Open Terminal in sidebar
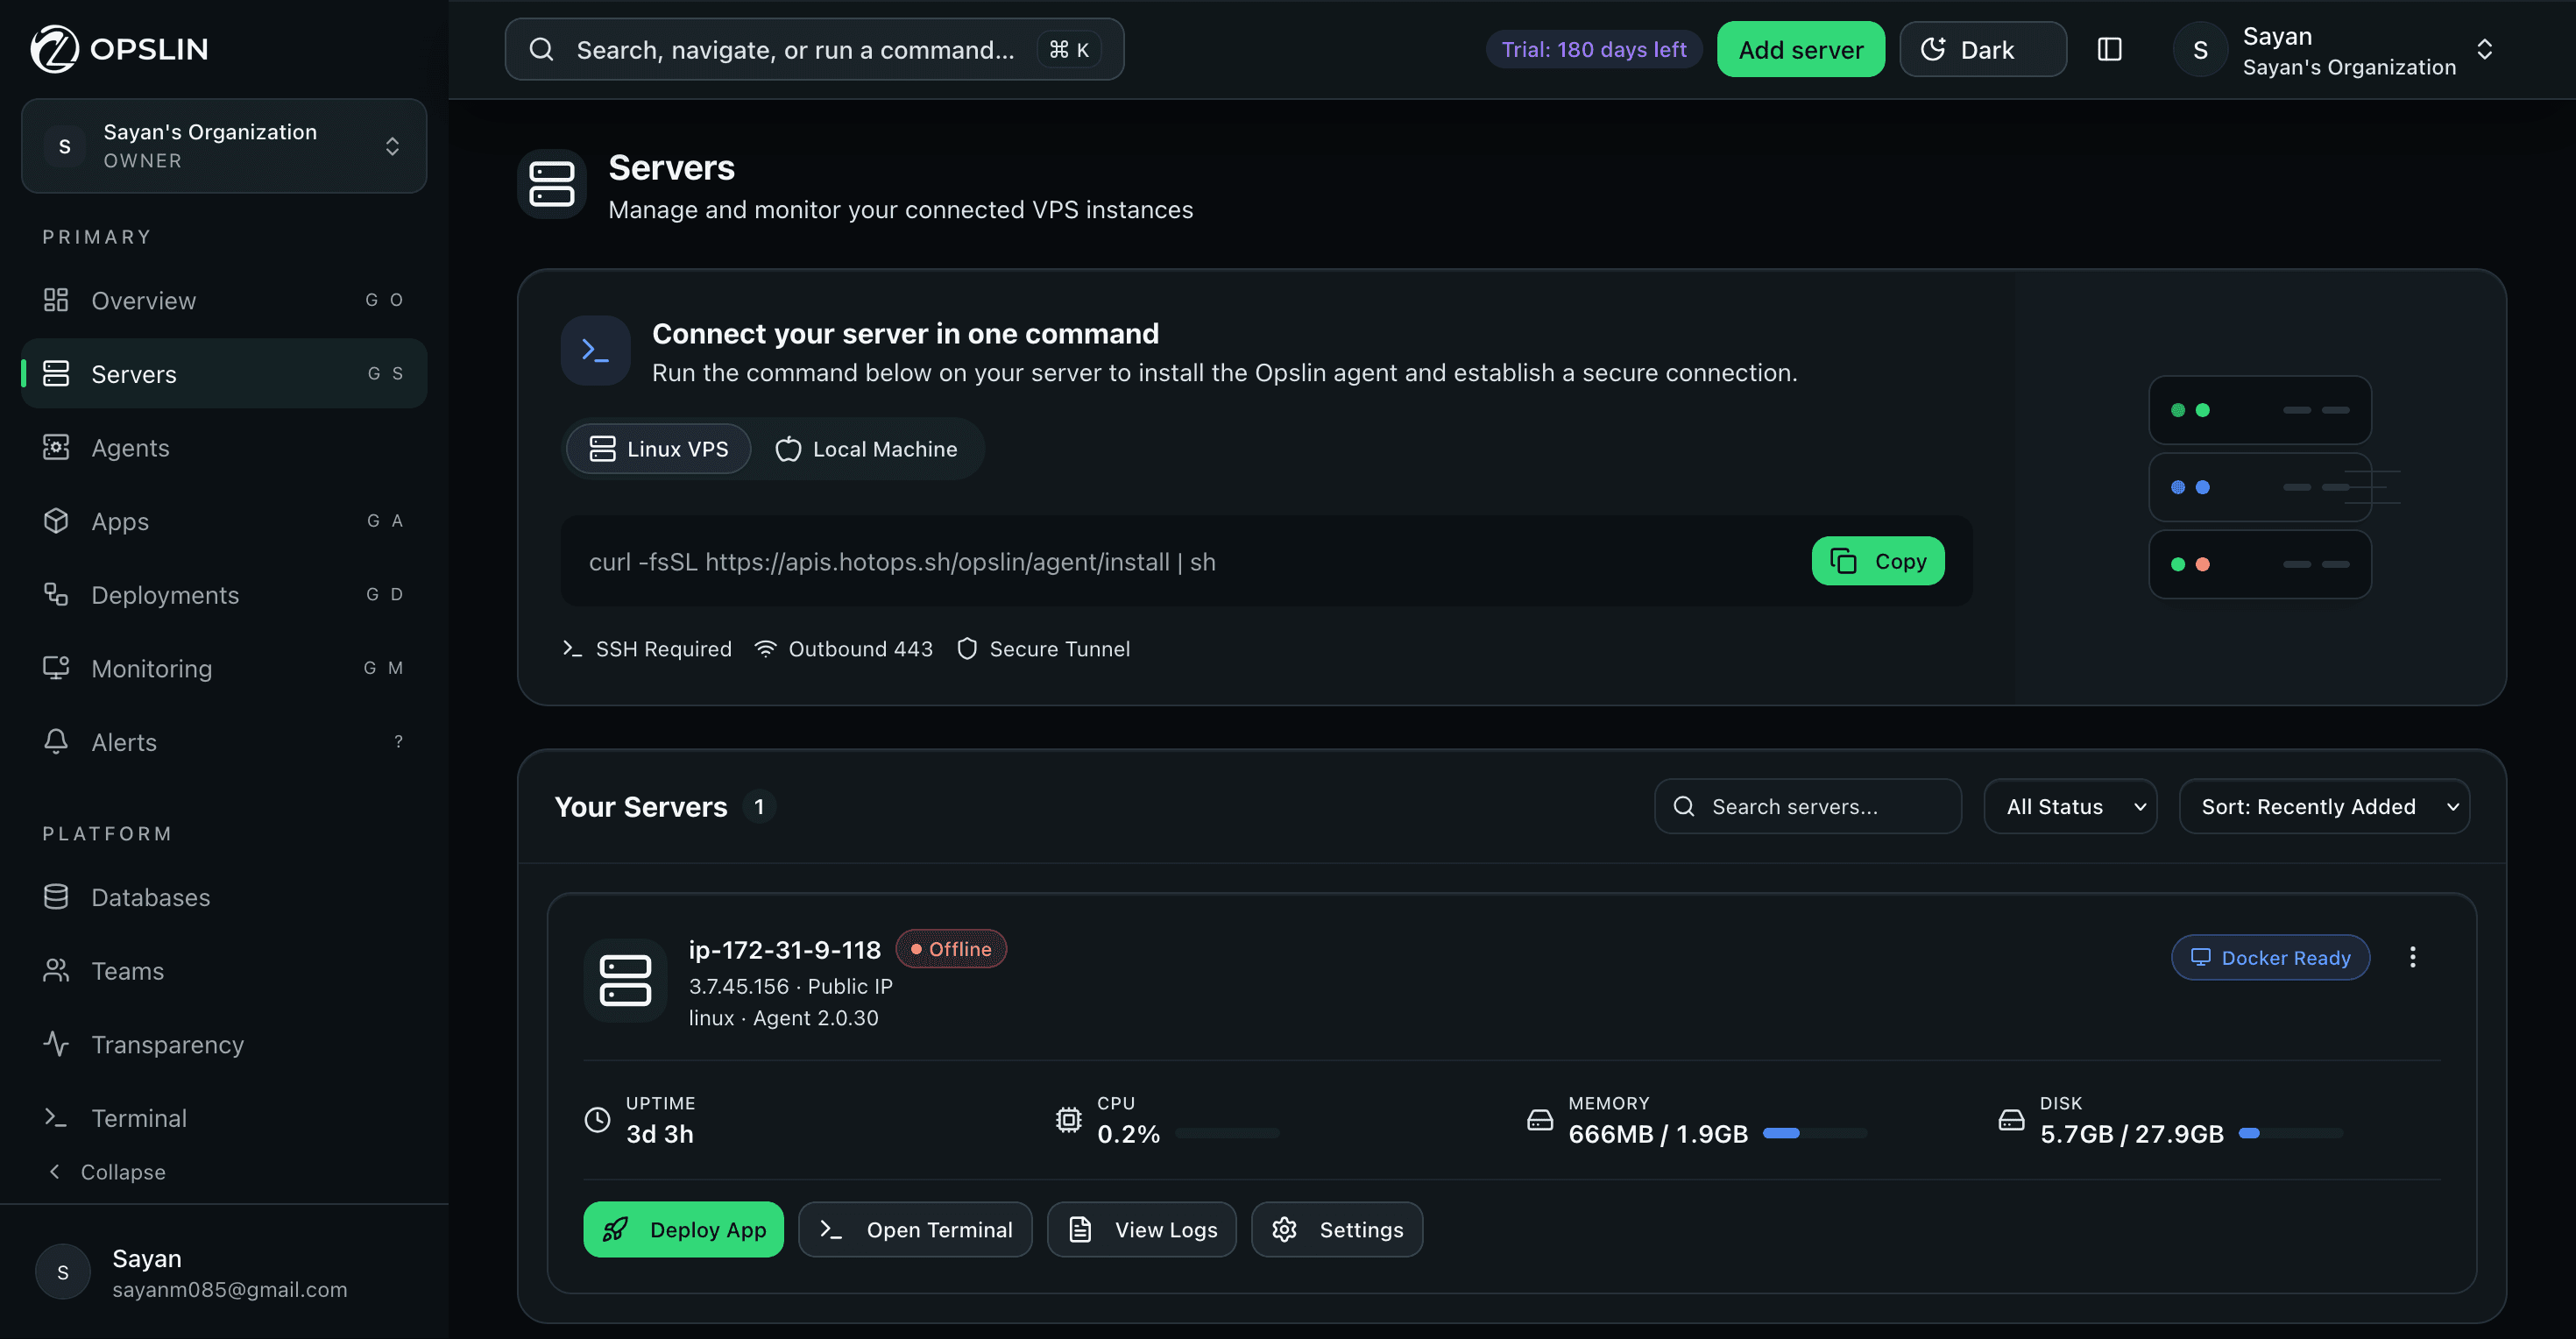Screen dimensions: 2576x1339 (x=224, y=1117)
